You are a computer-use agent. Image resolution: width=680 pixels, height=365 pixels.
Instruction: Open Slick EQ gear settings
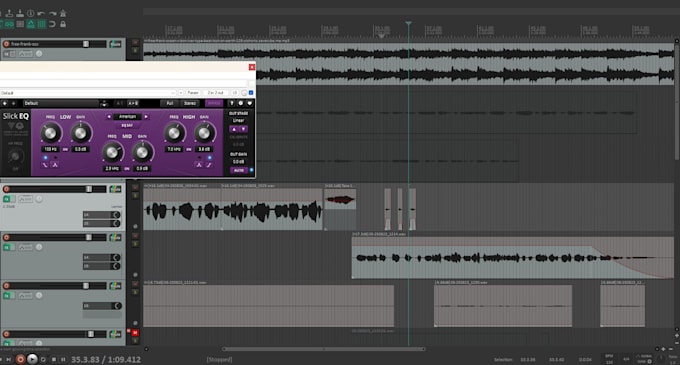(x=241, y=103)
